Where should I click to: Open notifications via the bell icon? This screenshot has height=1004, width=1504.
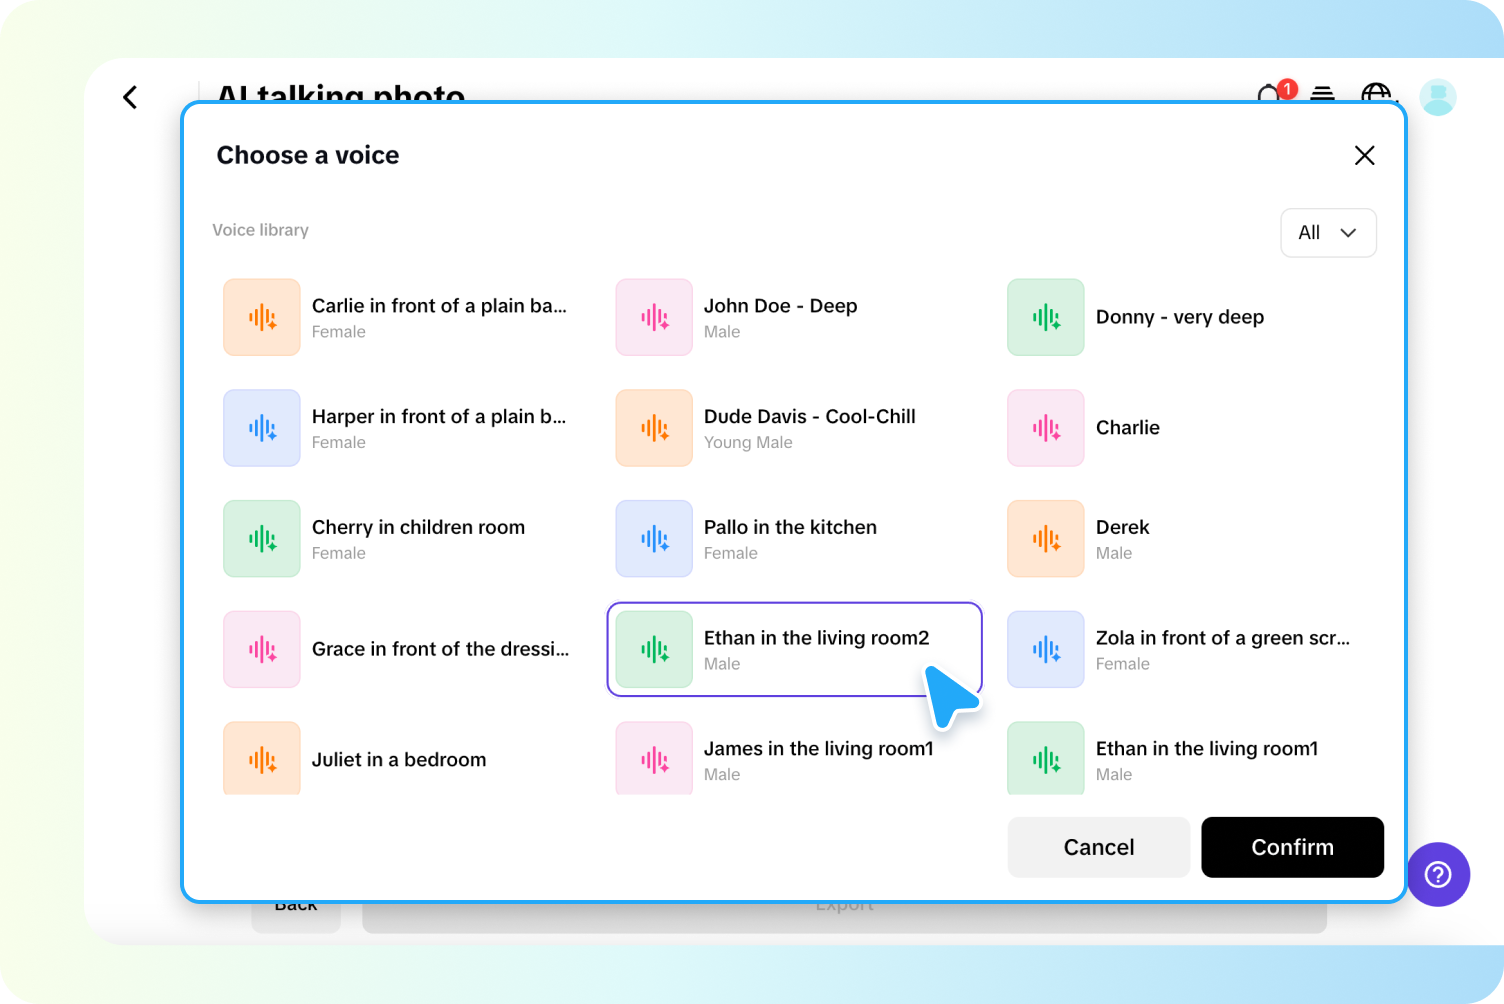[1268, 96]
